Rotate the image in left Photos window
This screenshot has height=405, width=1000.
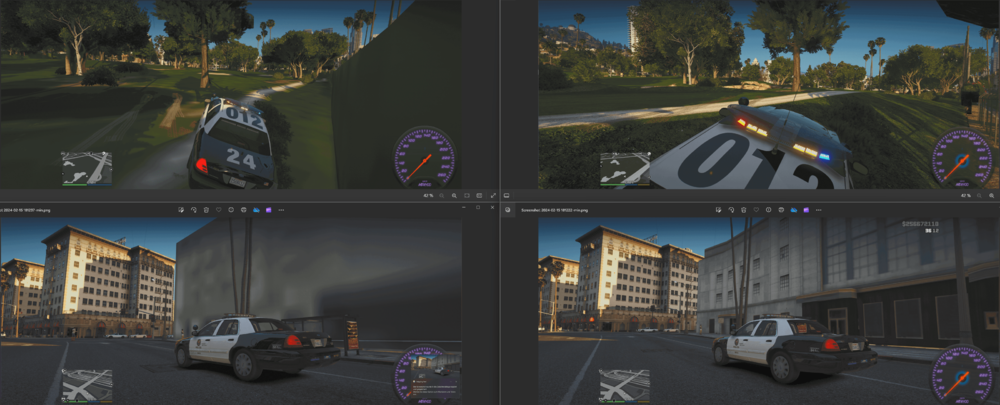[x=194, y=210]
